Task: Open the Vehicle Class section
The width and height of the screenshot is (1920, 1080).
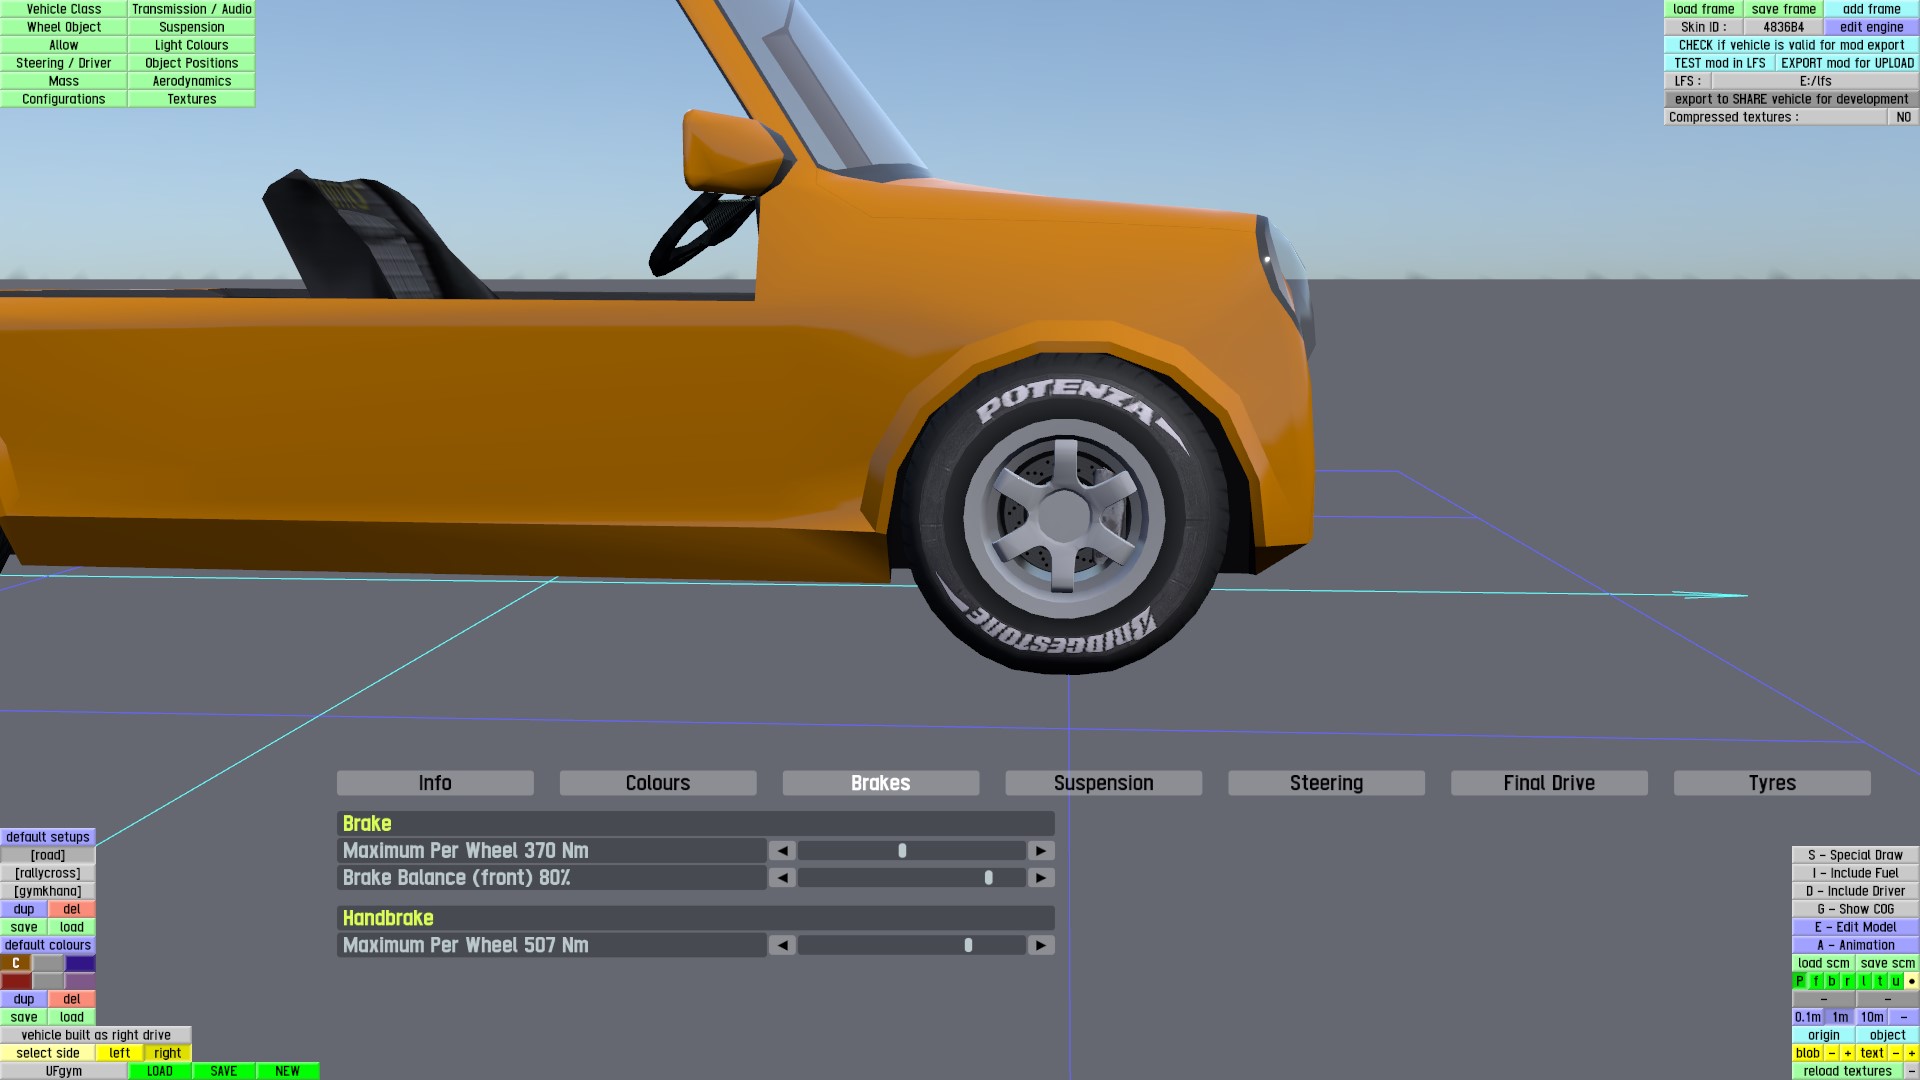Action: pyautogui.click(x=64, y=9)
